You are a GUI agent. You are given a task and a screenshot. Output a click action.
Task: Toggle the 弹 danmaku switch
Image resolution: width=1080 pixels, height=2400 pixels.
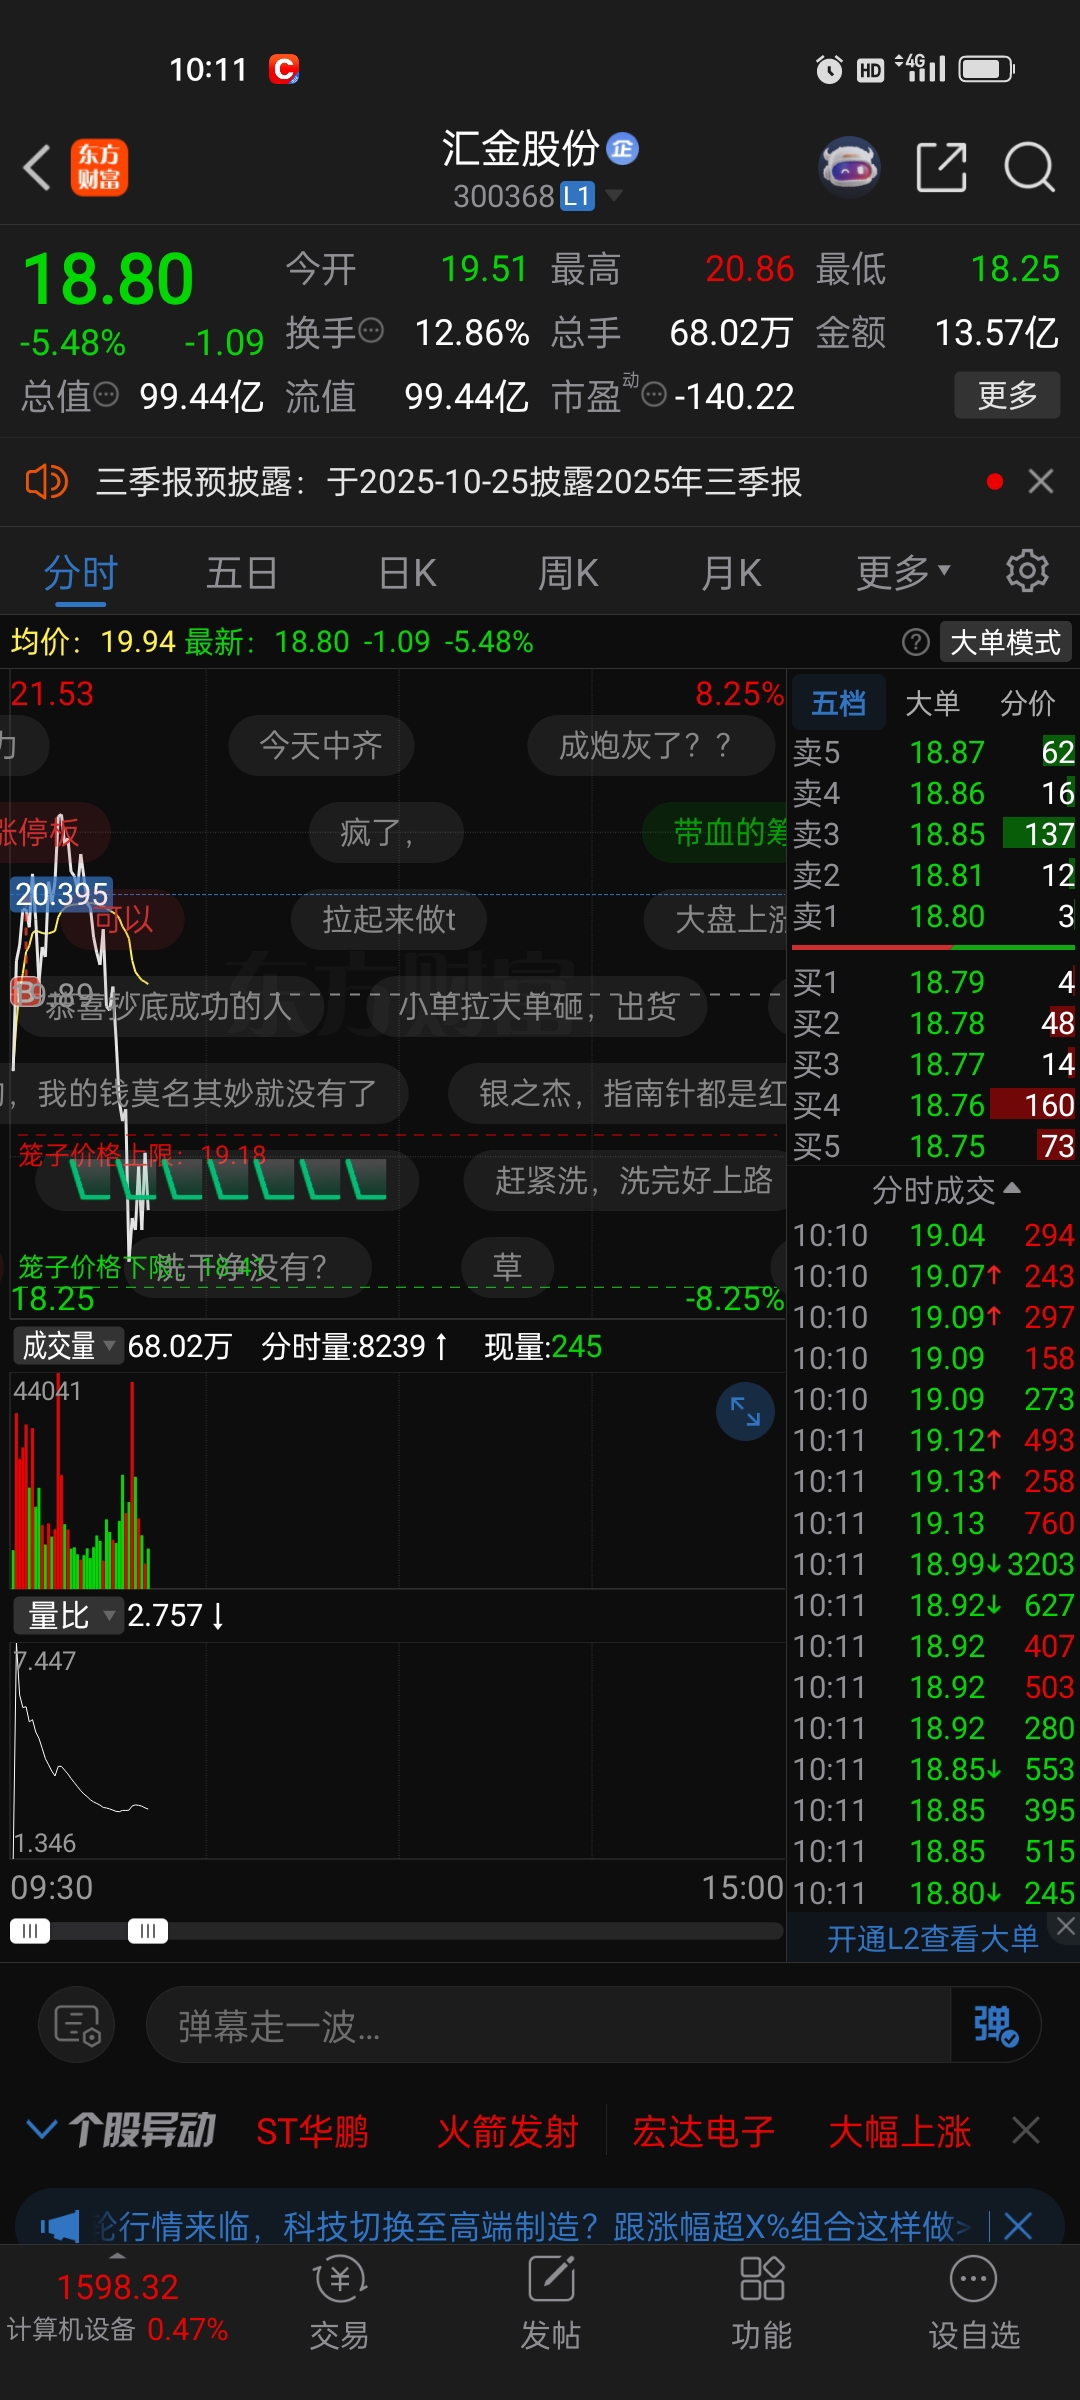coord(995,2025)
